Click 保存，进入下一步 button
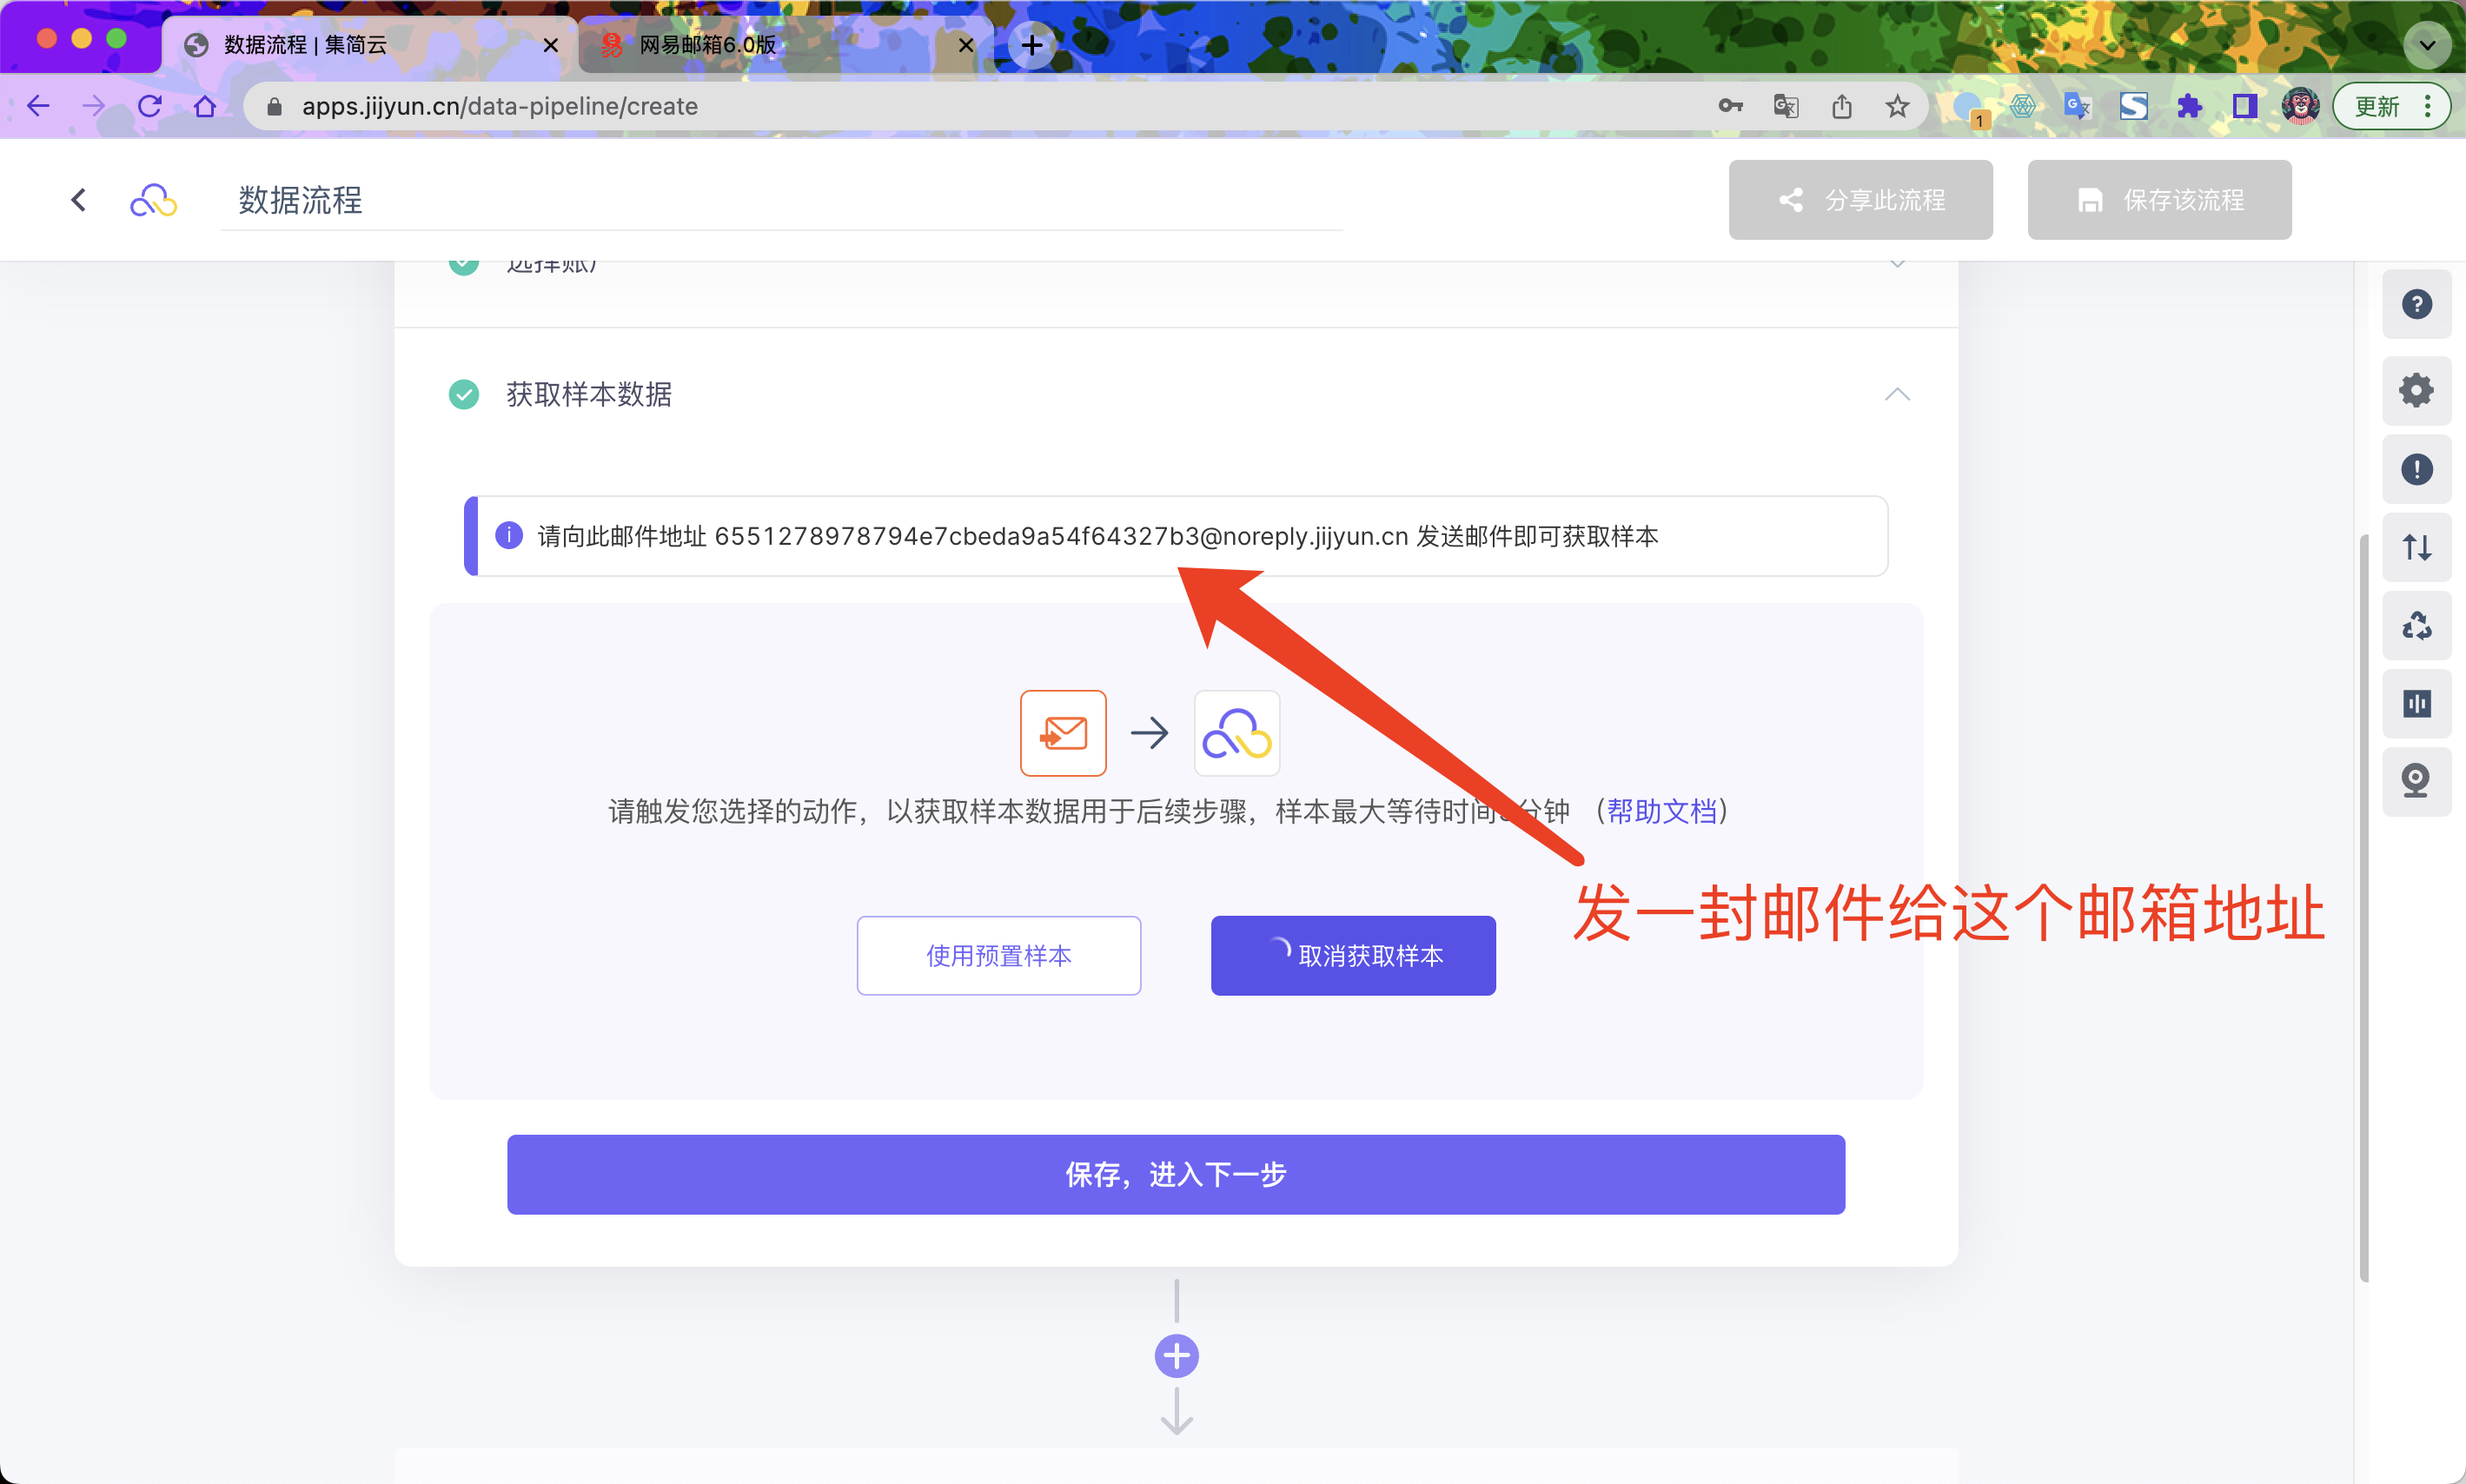The image size is (2466, 1484). click(x=1175, y=1174)
